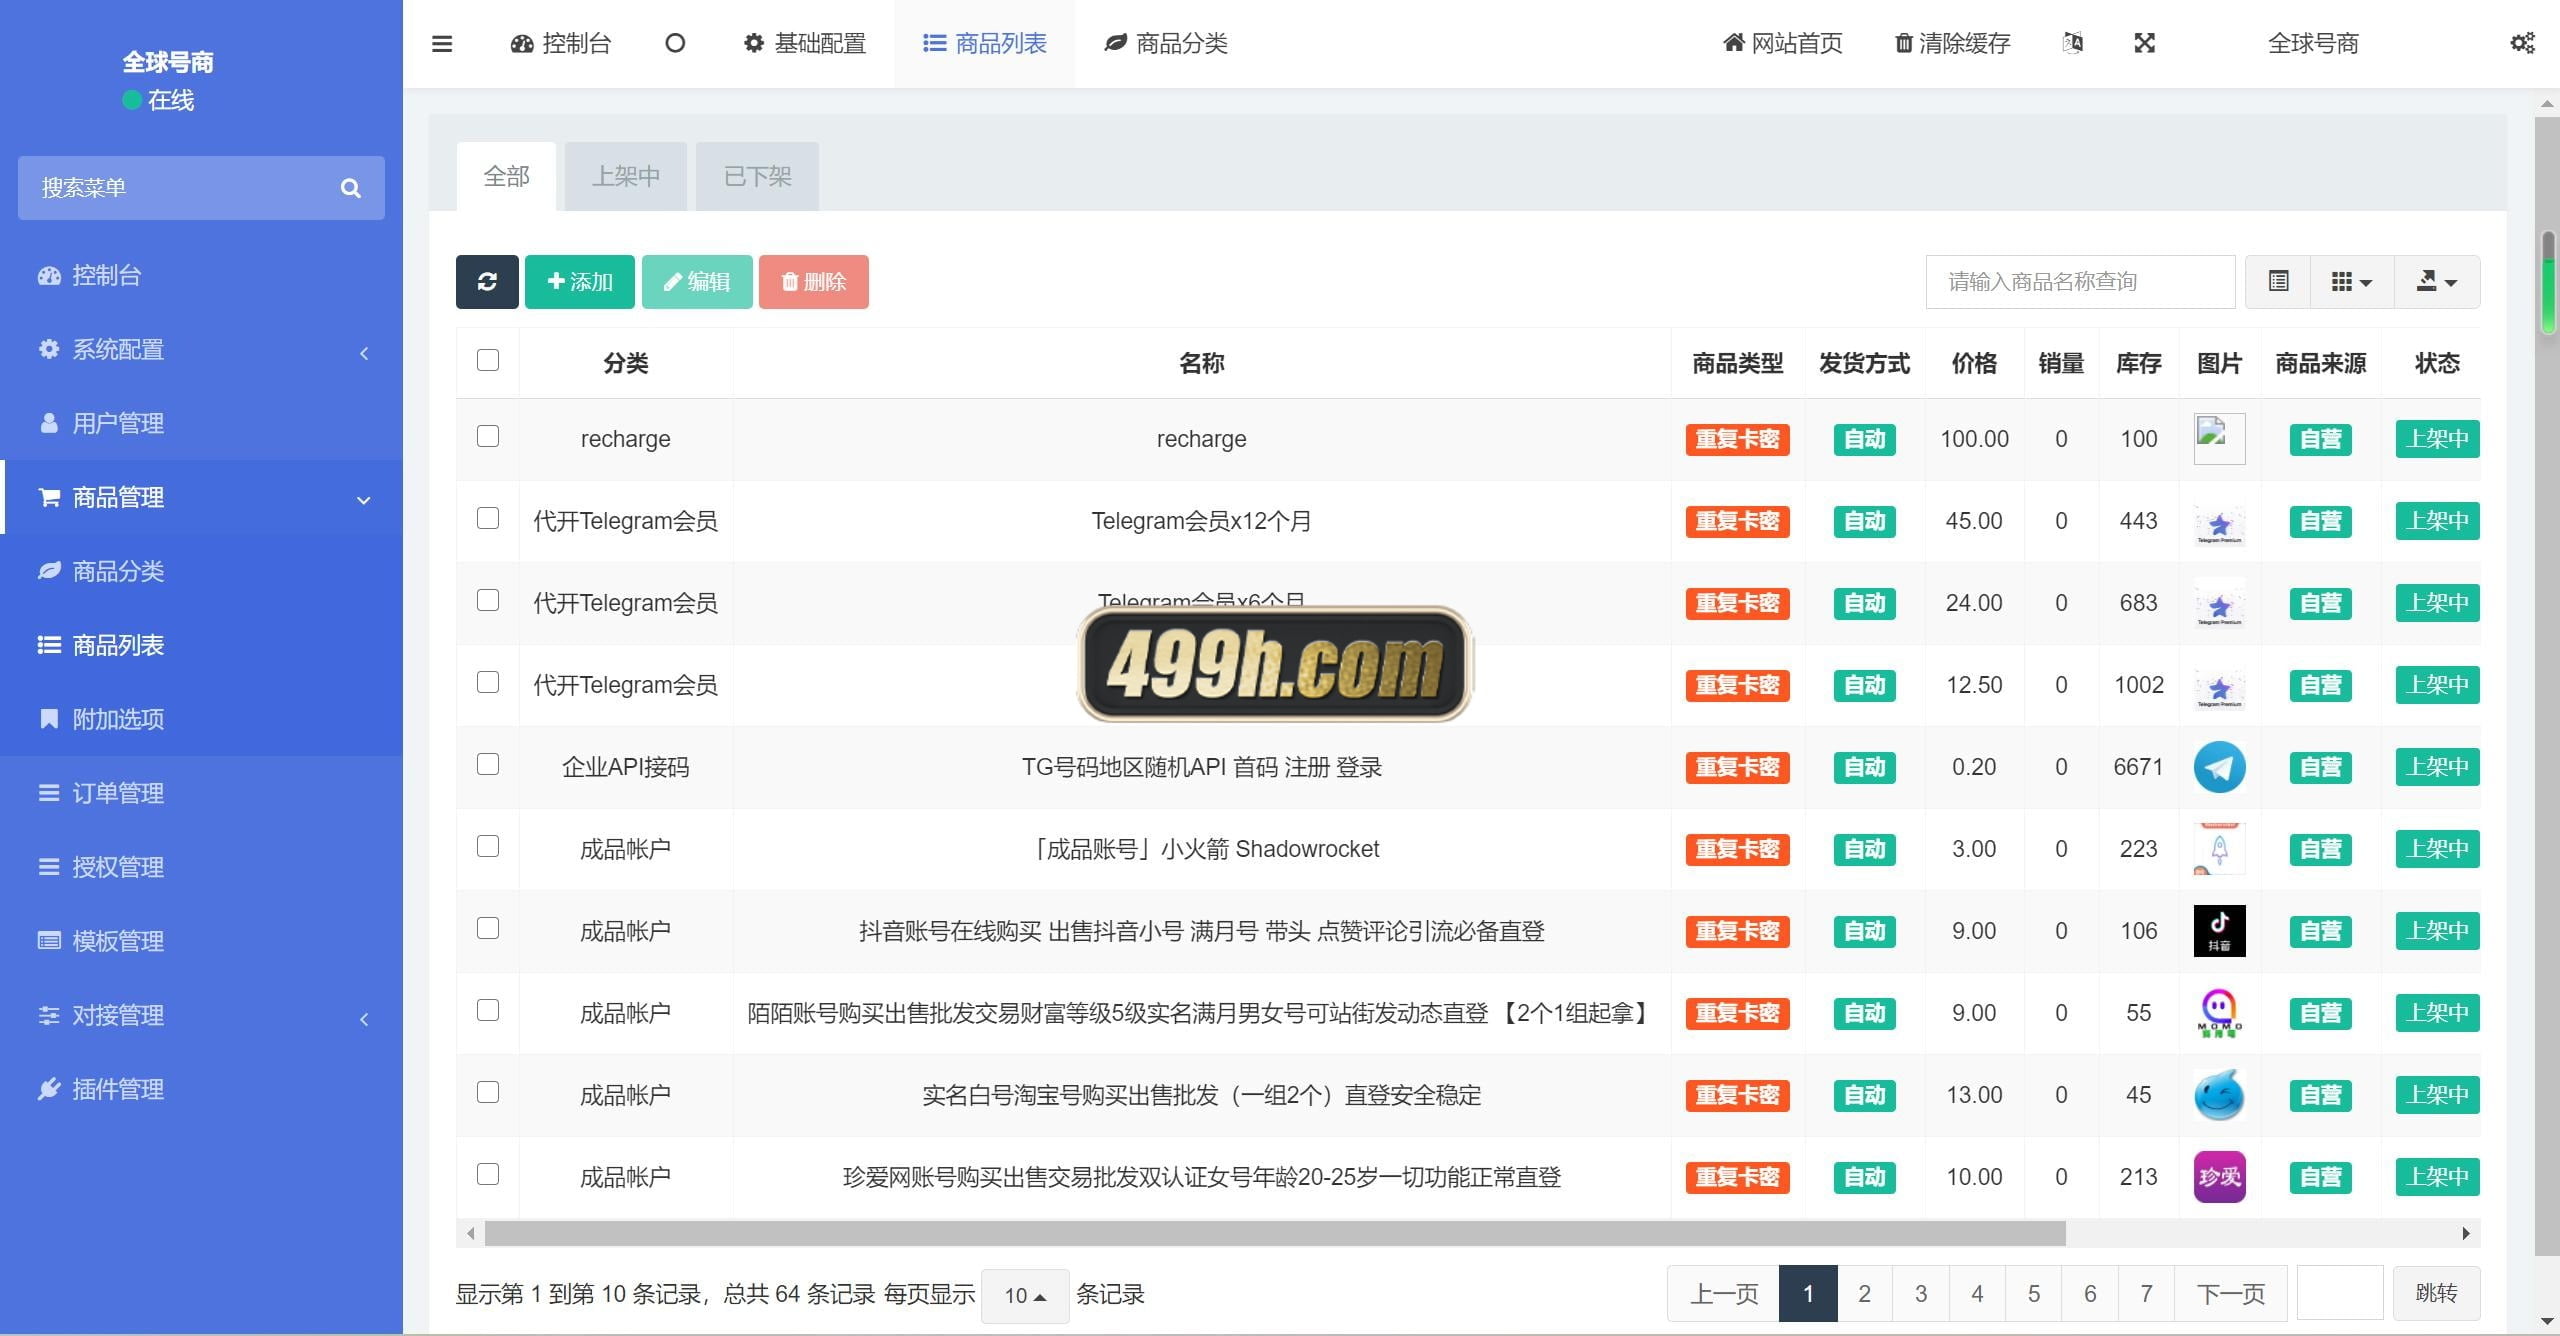Enable checkbox for Telegram会员x12个月 row
Screen dimensions: 2560x1336
488,518
